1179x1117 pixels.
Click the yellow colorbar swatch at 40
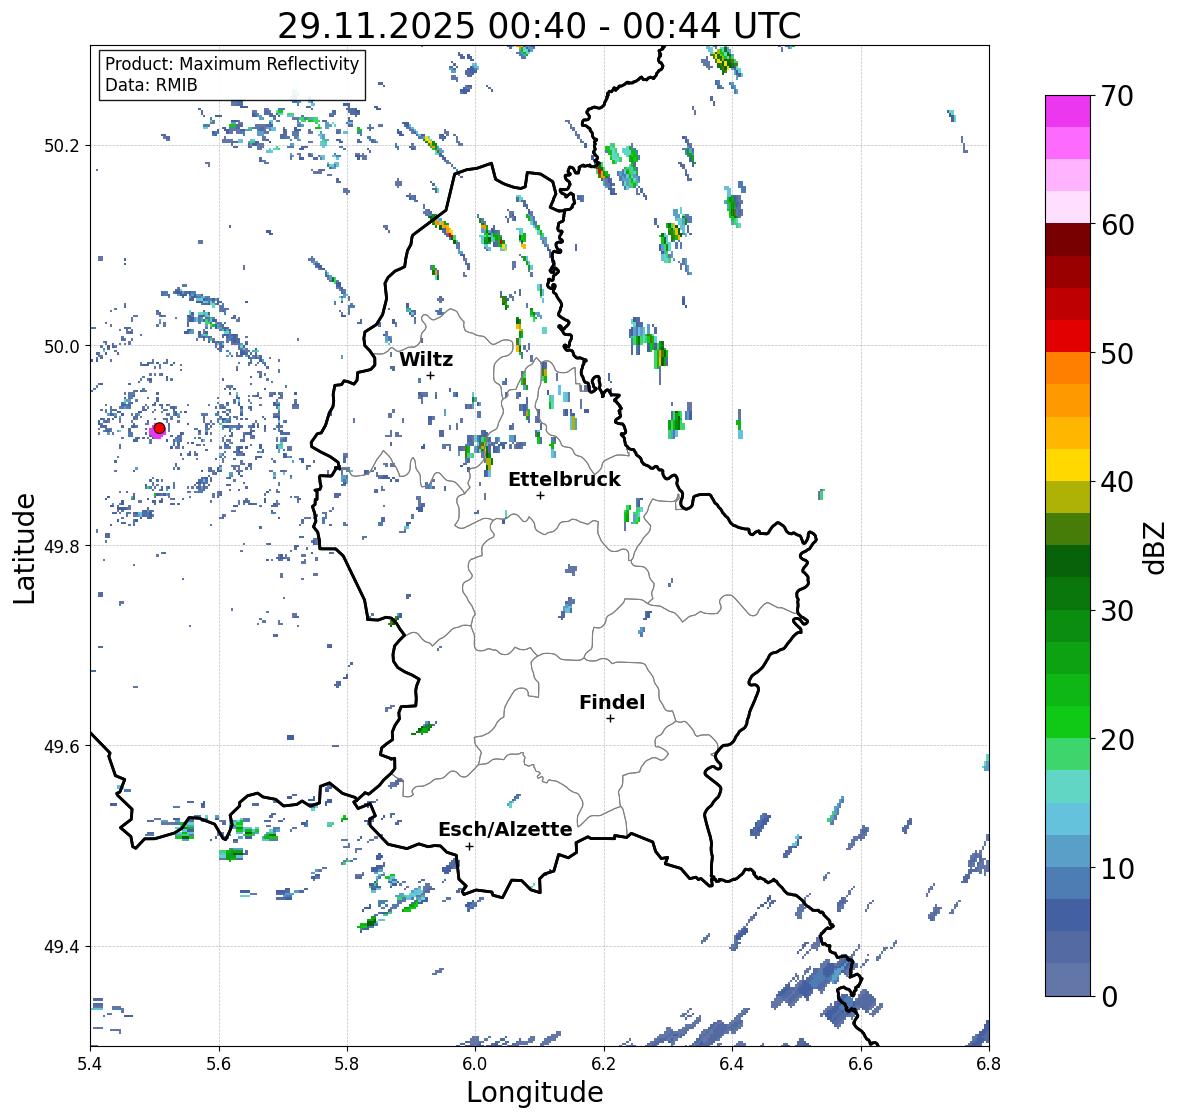coord(1068,465)
